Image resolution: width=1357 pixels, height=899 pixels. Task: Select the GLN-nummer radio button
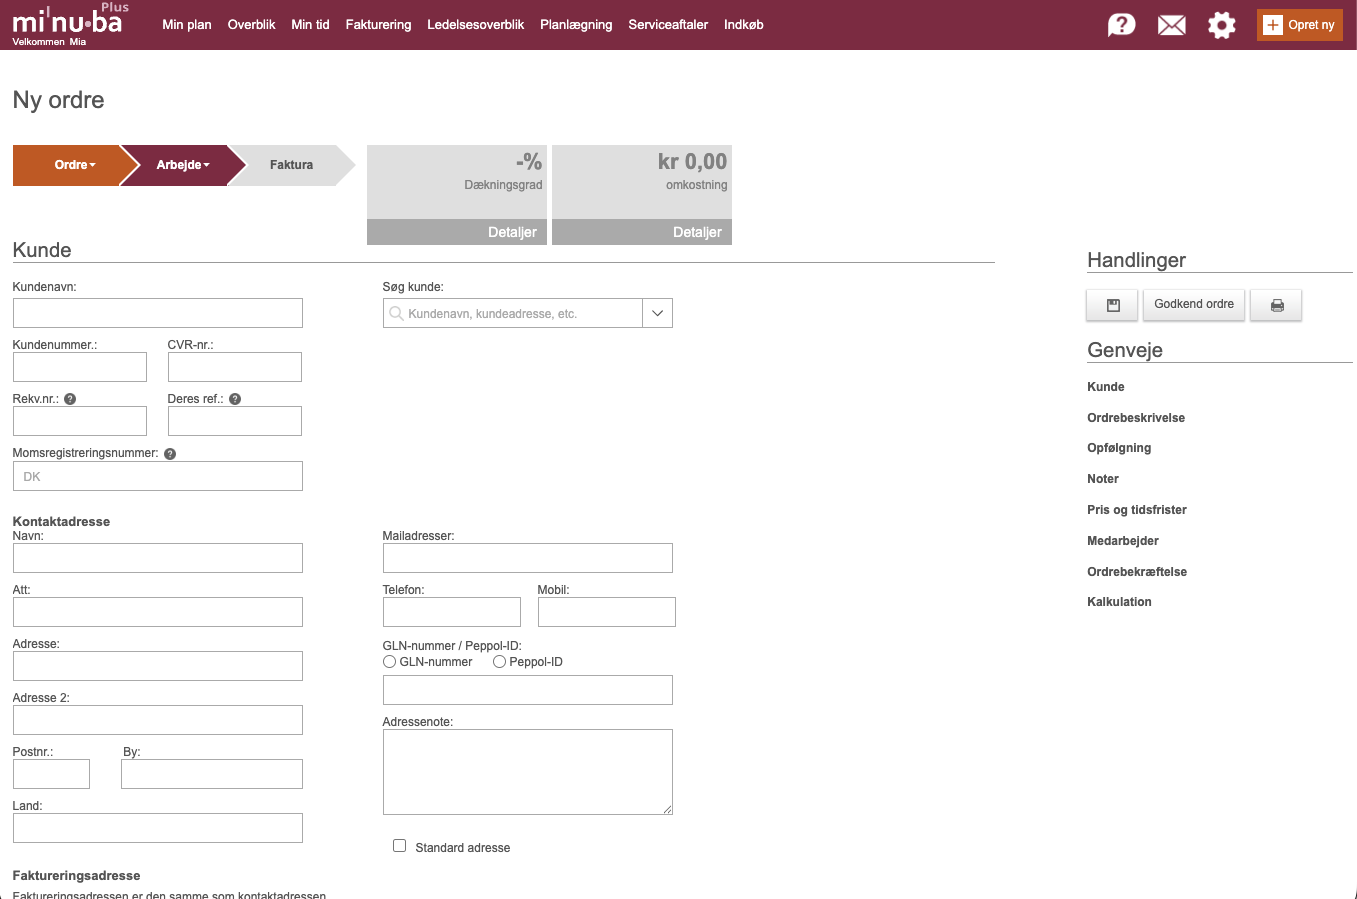(390, 662)
